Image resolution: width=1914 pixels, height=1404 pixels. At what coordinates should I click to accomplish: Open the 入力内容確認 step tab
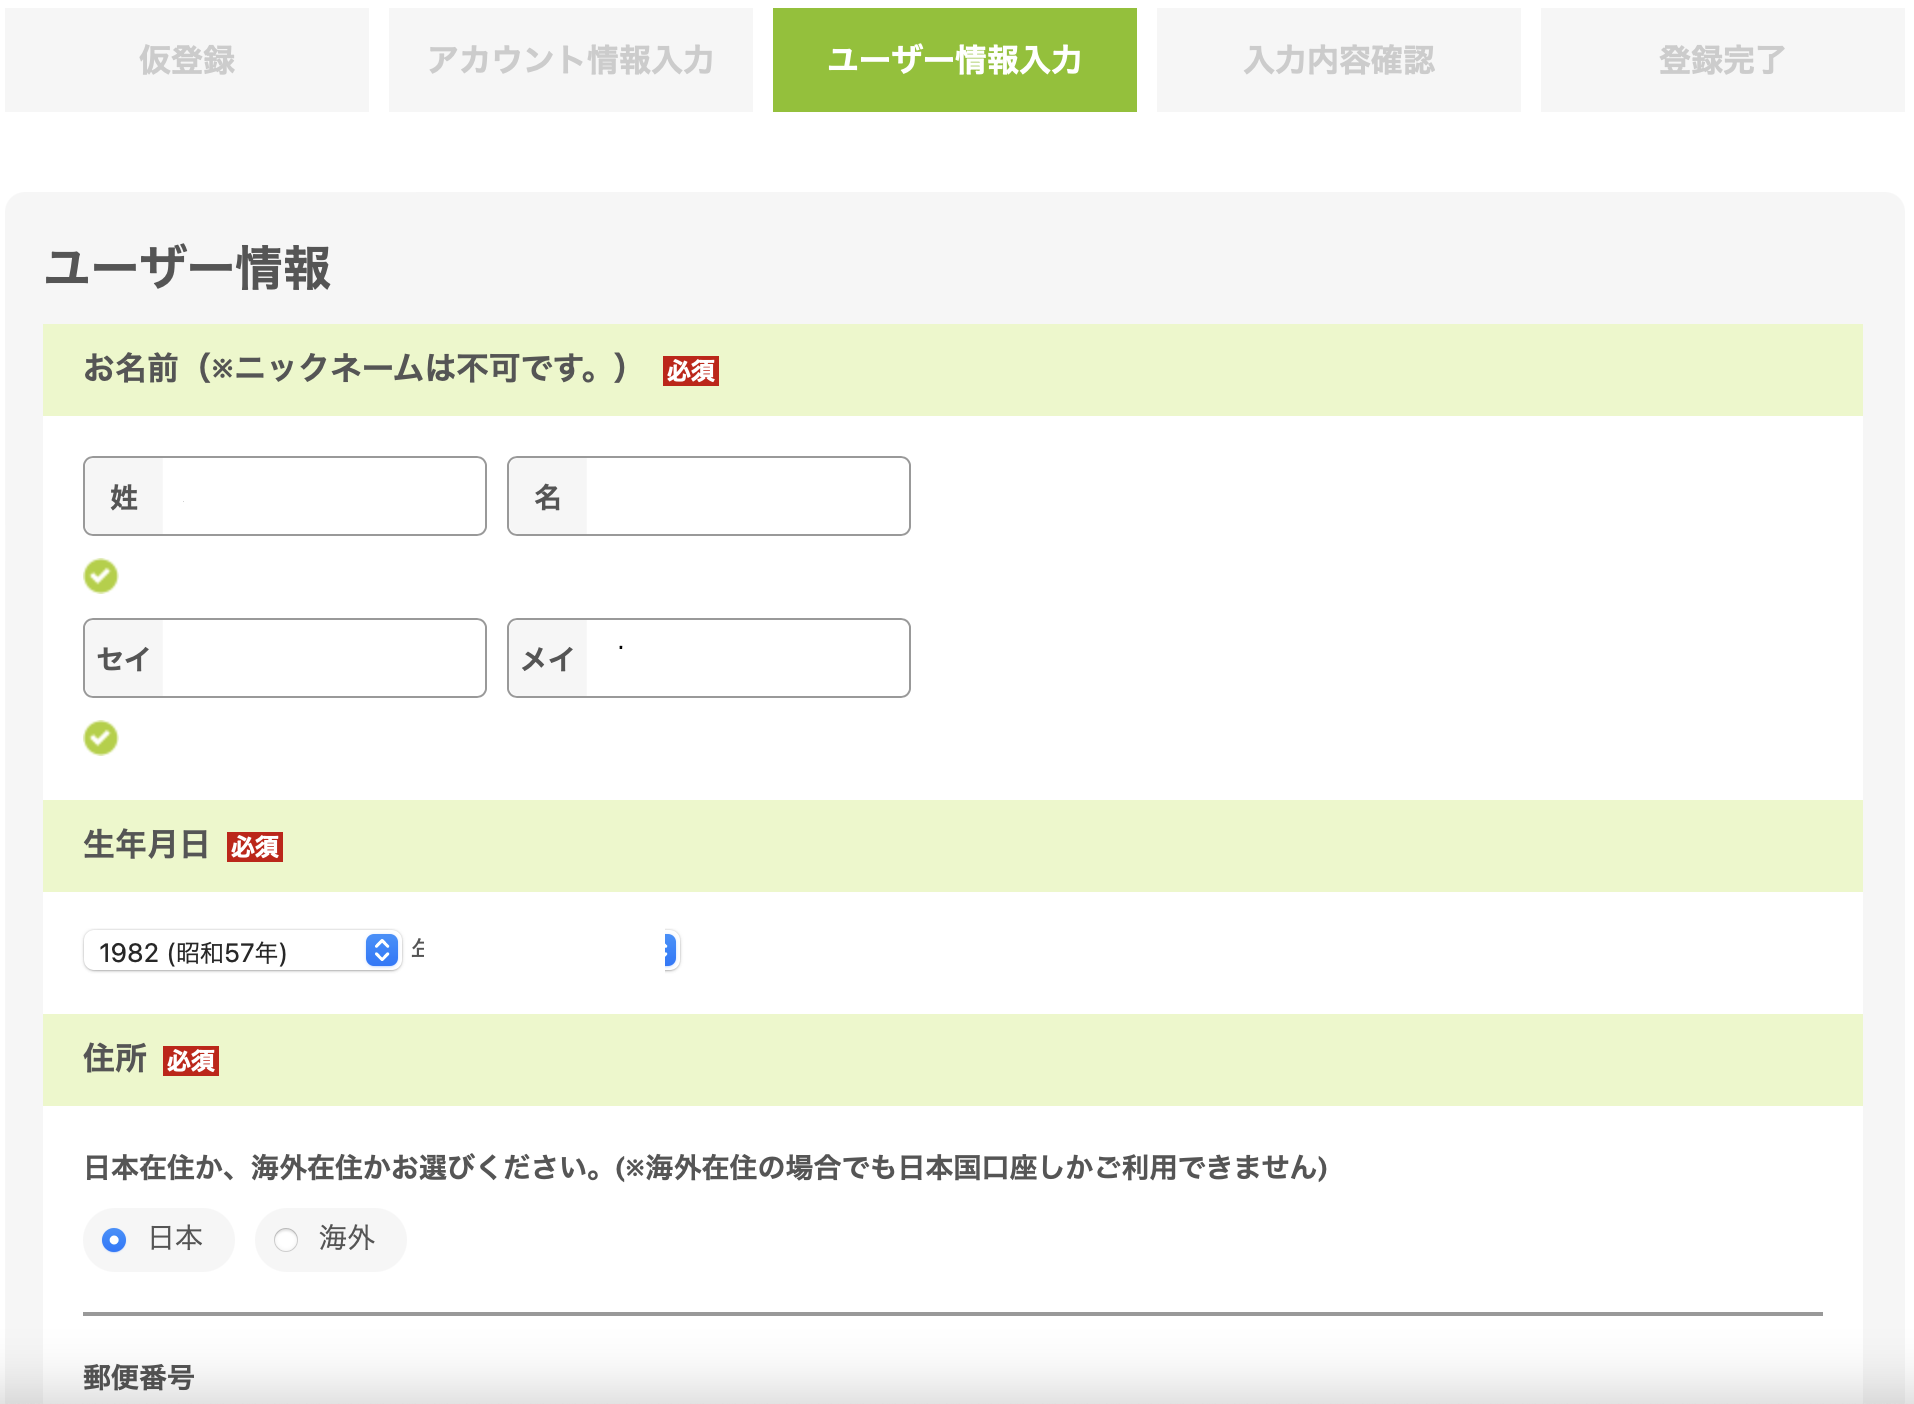pos(1339,60)
